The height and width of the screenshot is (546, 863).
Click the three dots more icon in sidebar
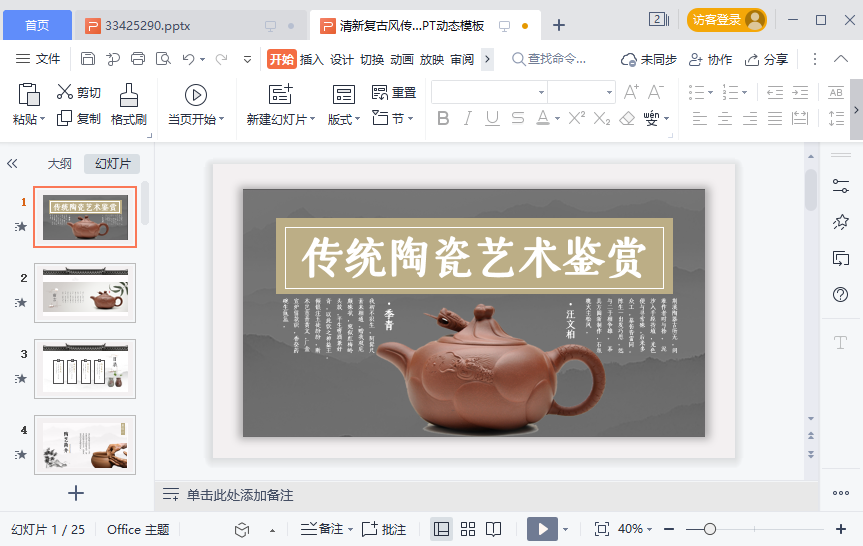840,493
